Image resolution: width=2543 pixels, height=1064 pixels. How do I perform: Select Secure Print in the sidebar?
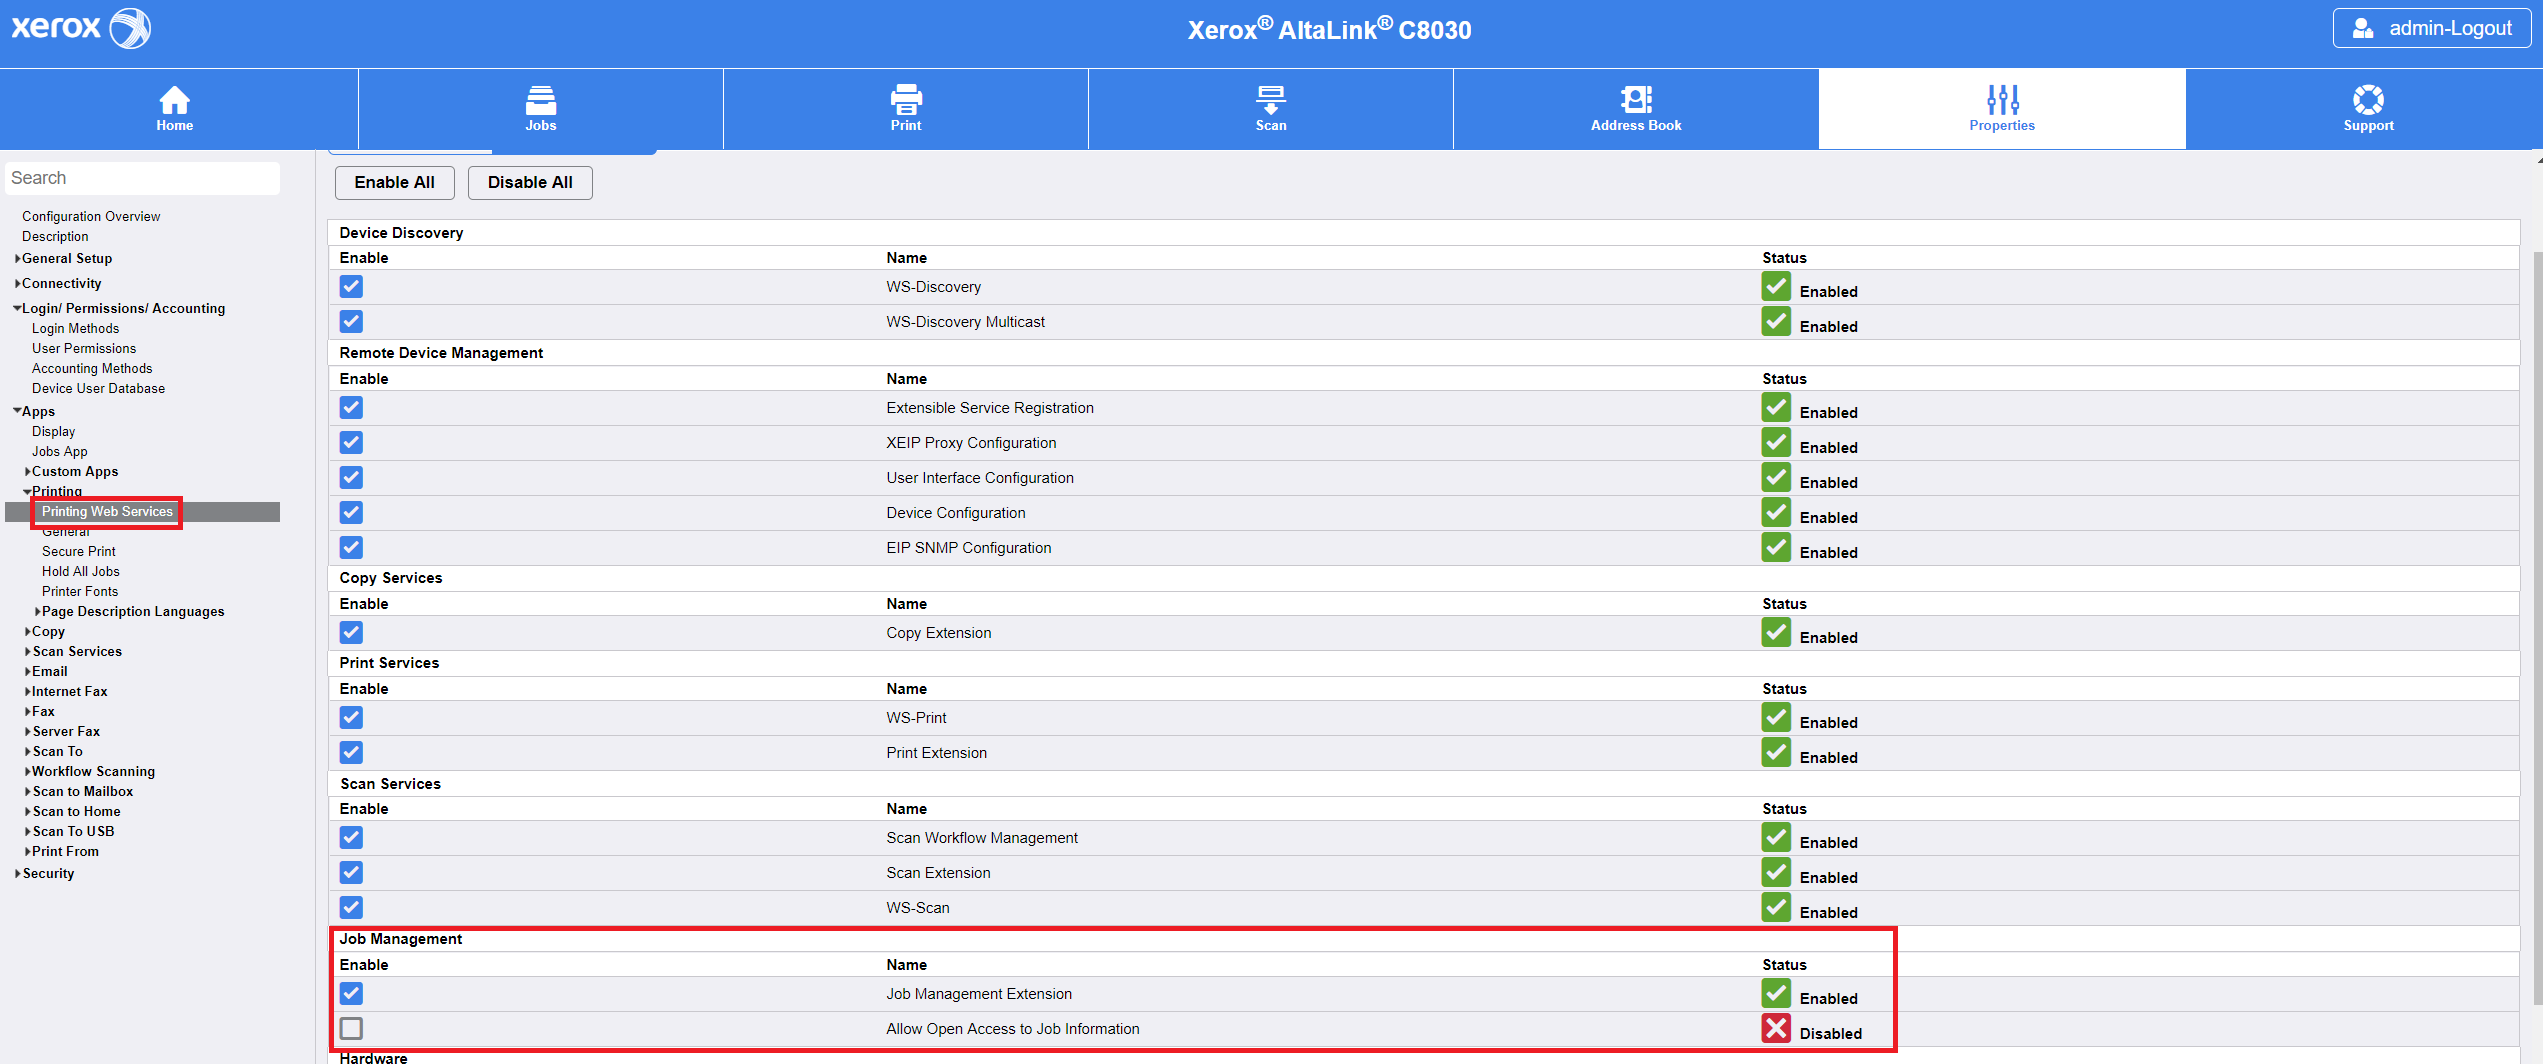(x=78, y=551)
